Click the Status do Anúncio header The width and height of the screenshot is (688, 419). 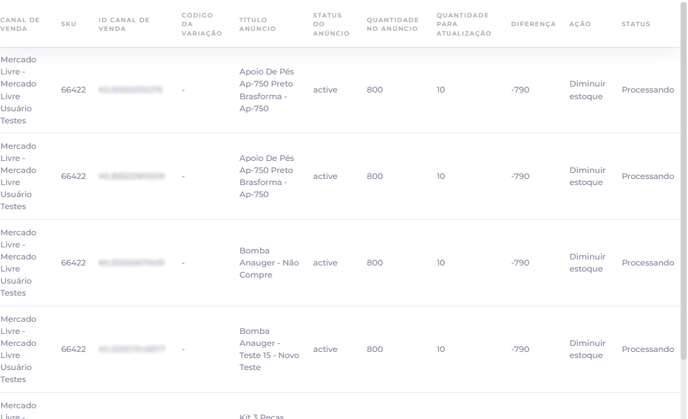(x=331, y=24)
